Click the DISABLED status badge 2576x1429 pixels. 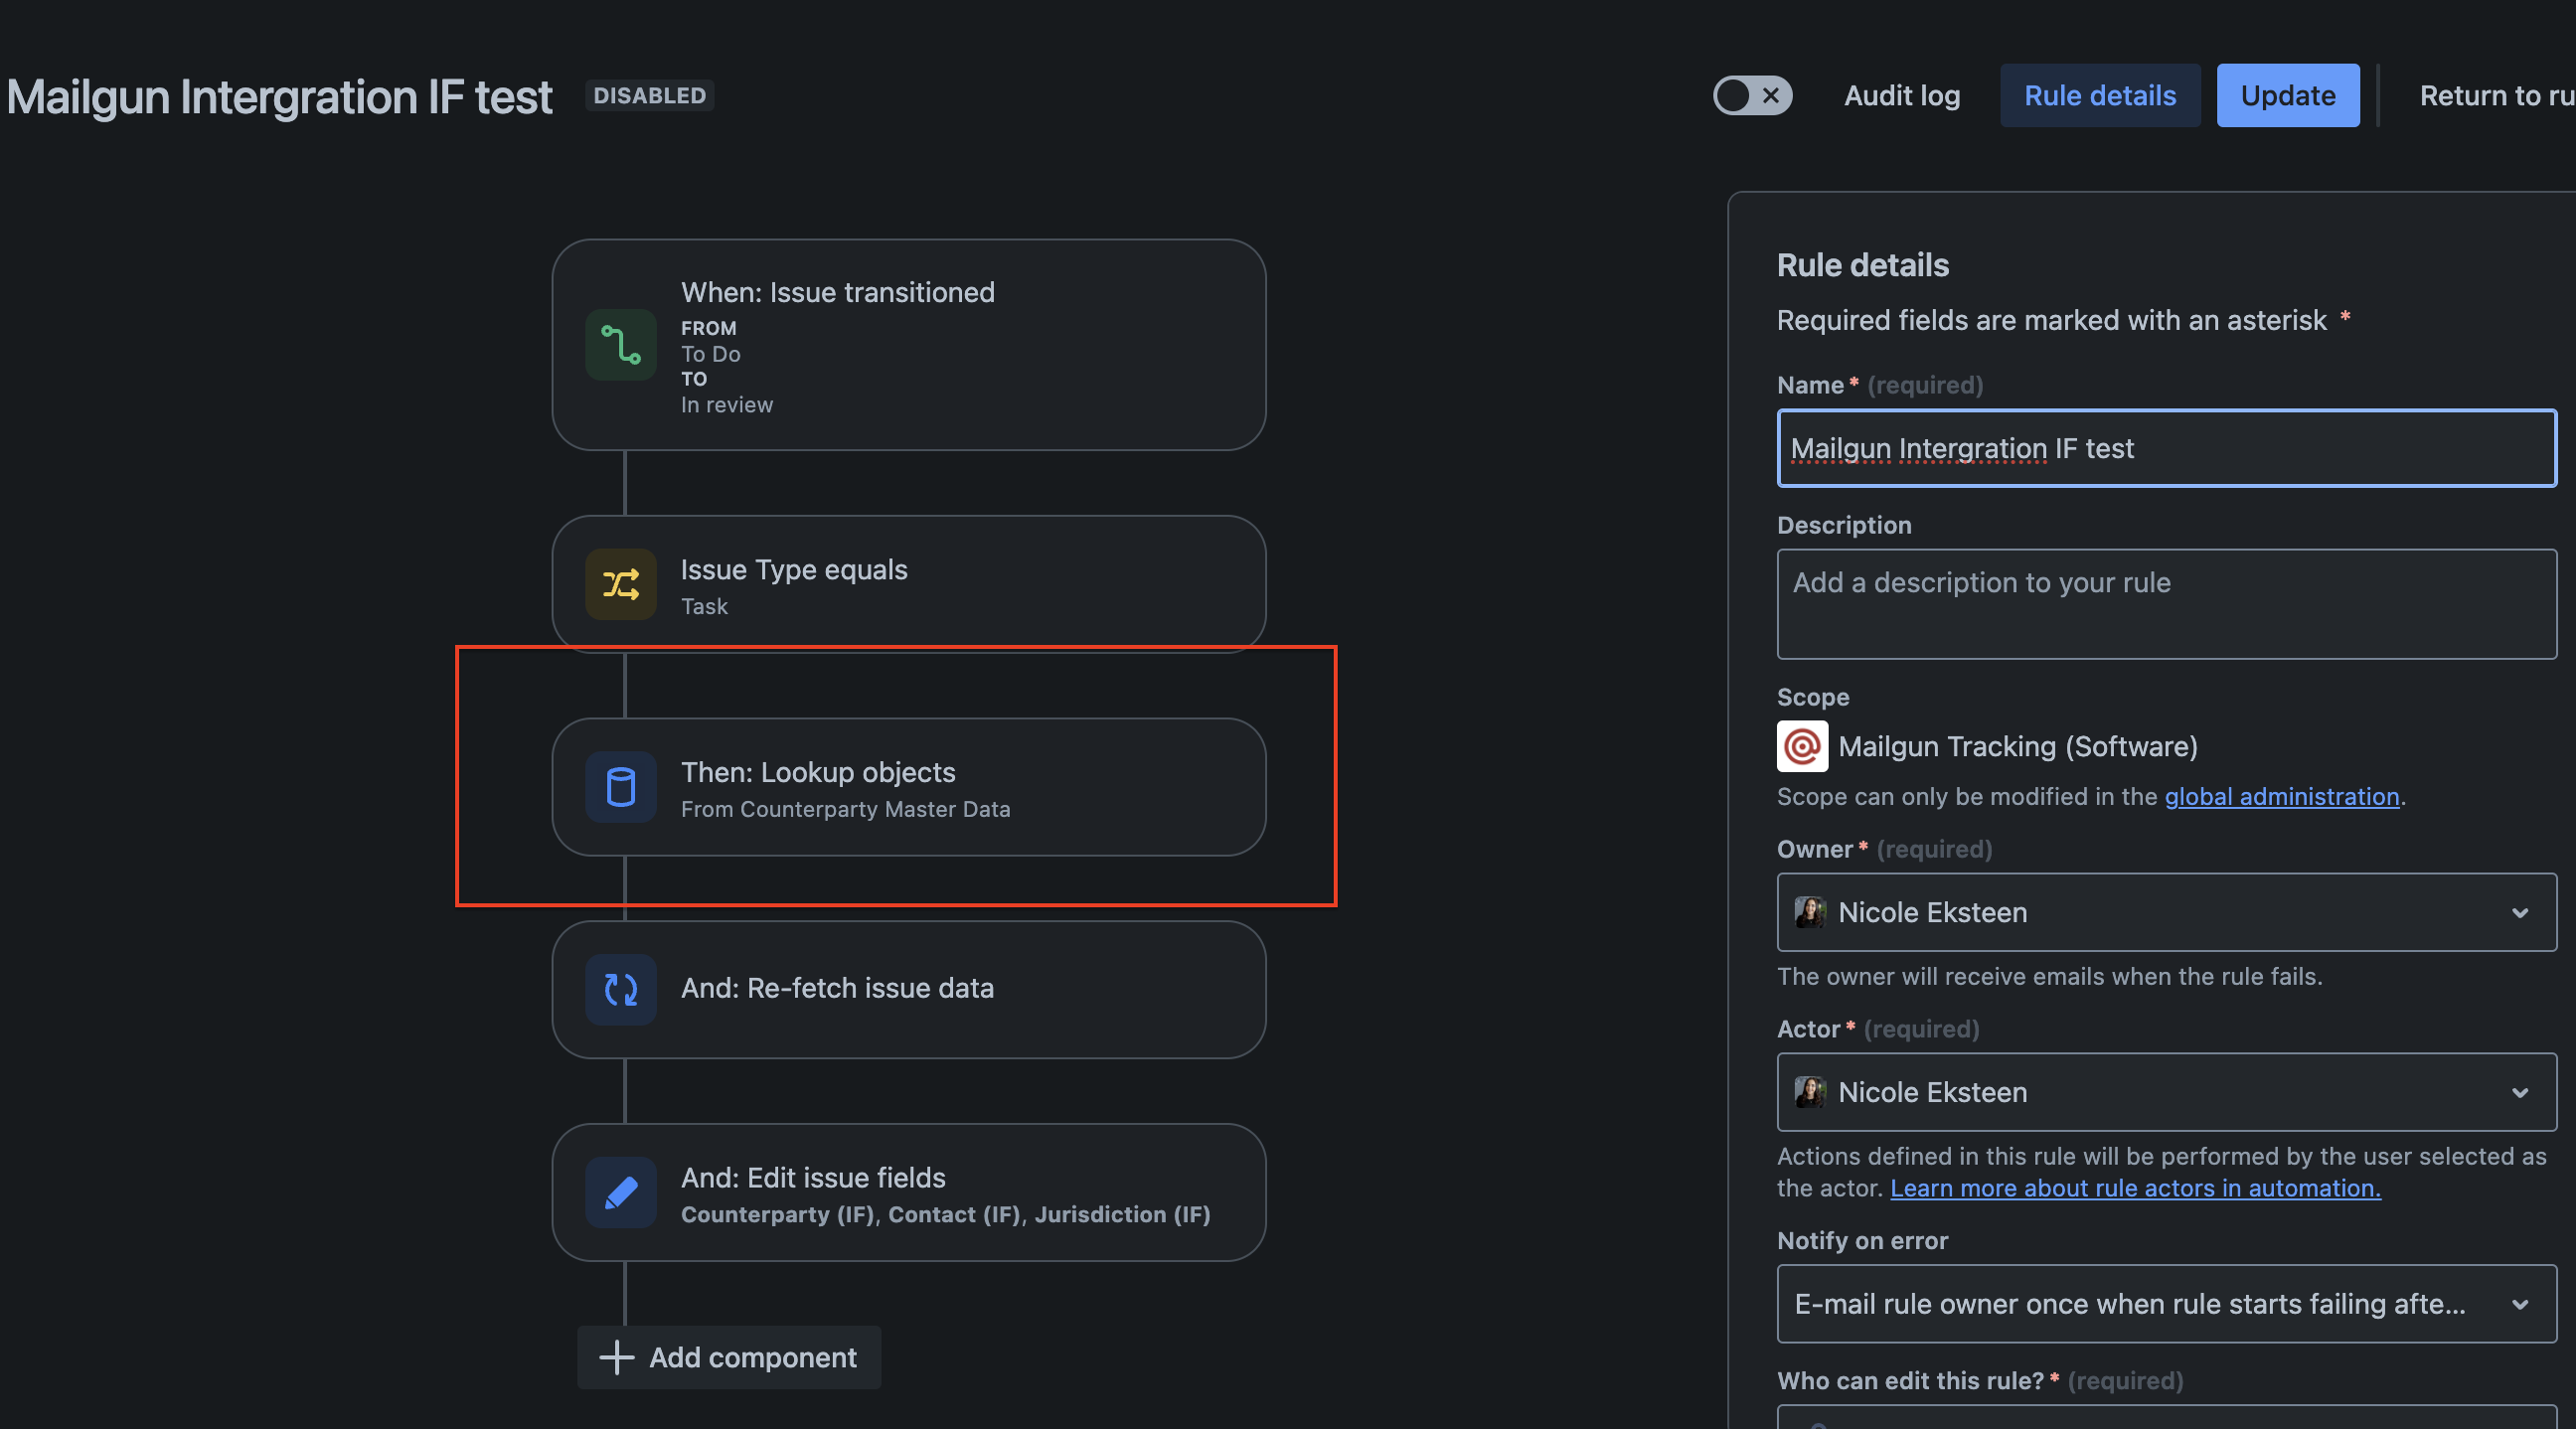click(x=649, y=96)
